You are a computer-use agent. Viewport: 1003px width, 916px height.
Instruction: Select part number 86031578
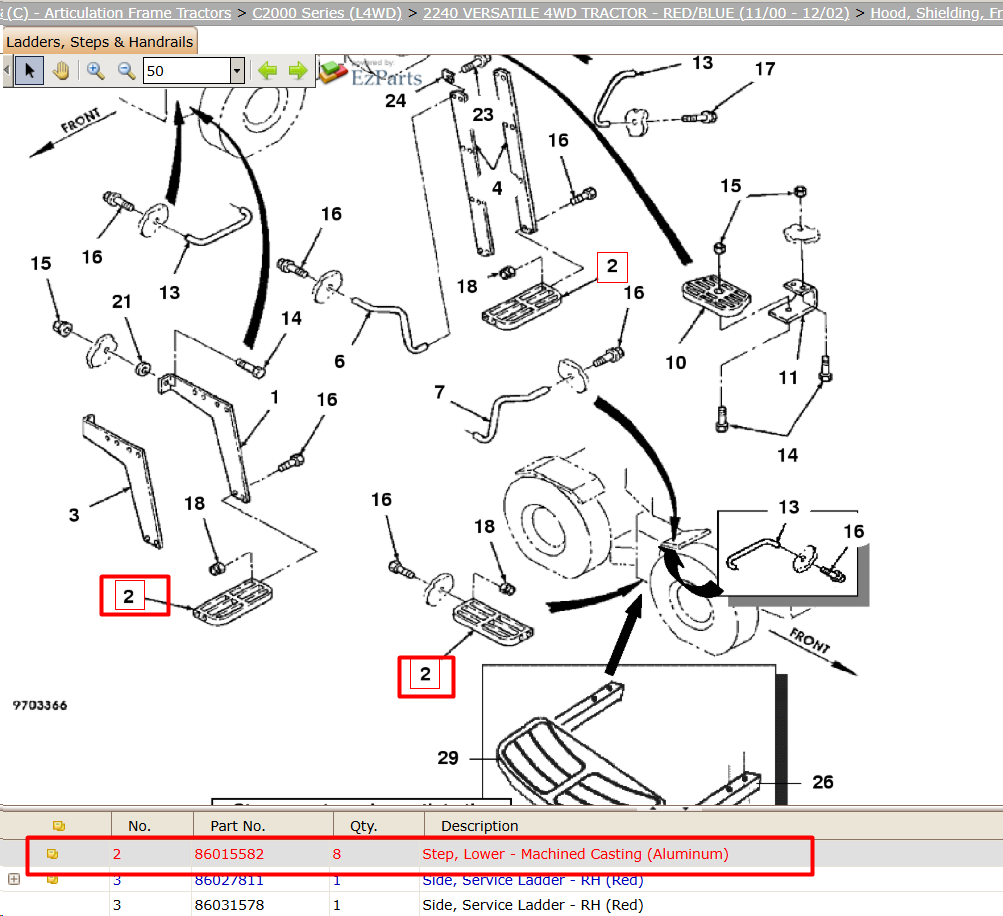click(229, 905)
